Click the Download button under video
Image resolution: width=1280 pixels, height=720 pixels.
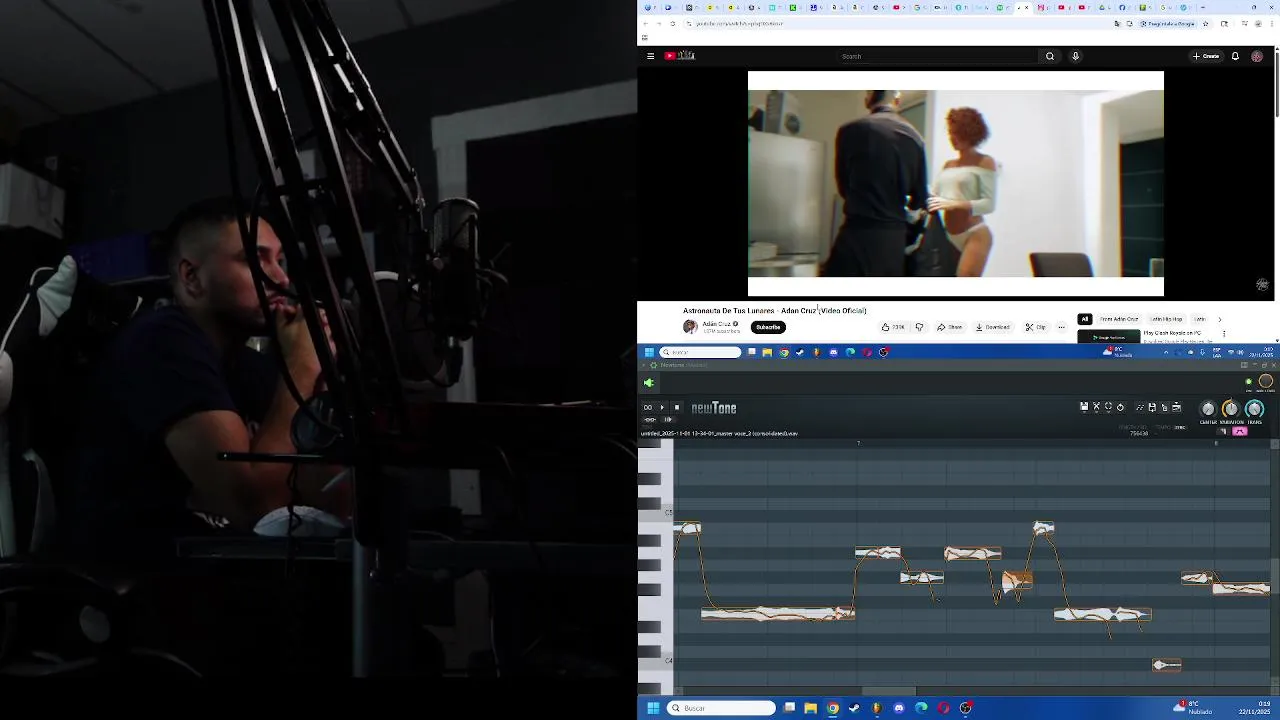click(992, 327)
